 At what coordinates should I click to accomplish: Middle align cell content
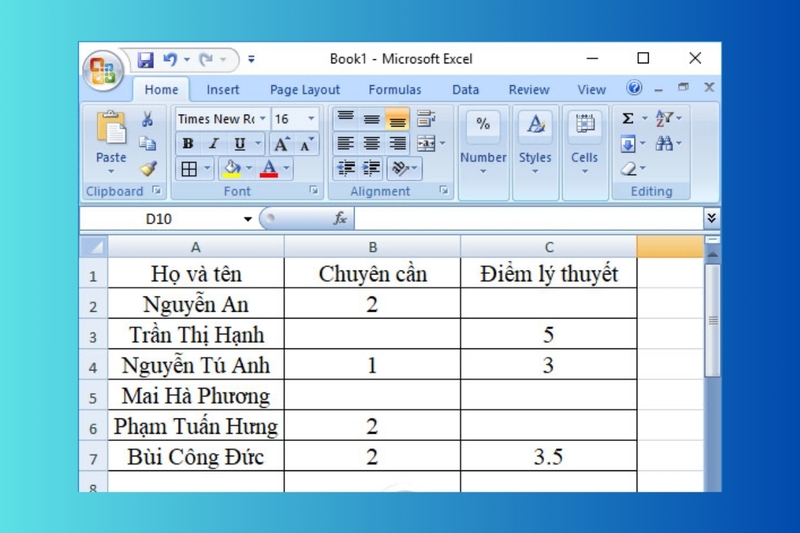371,118
